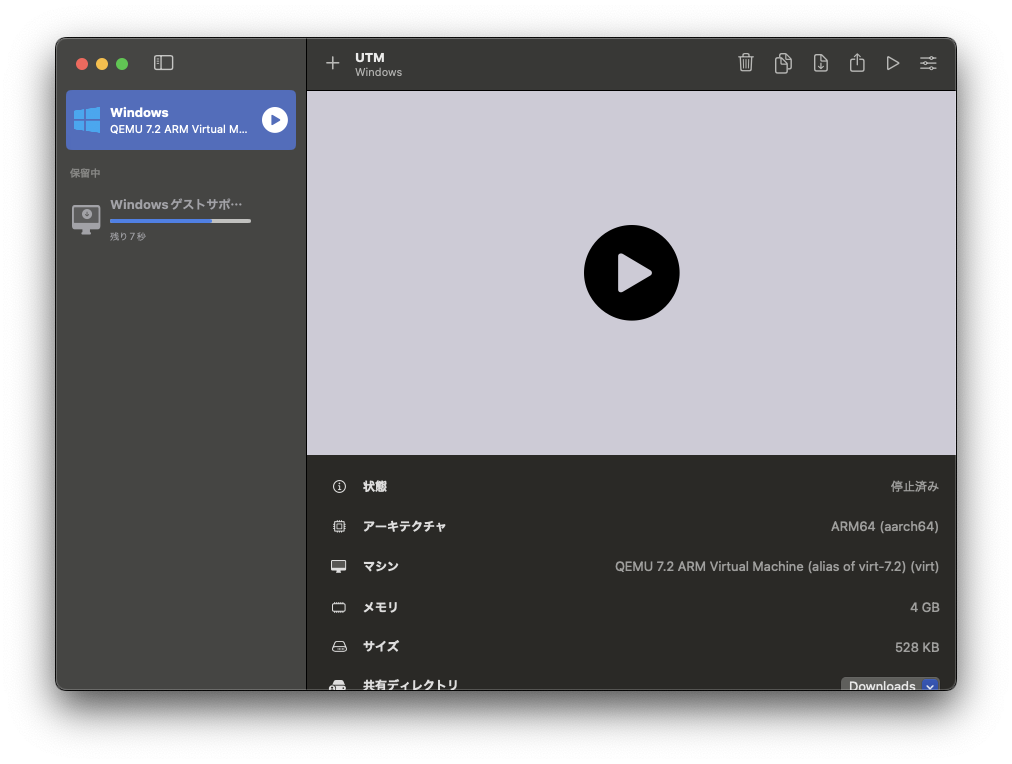This screenshot has height=764, width=1012.
Task: Click the ARM64 (aarch64) value
Action: [884, 526]
